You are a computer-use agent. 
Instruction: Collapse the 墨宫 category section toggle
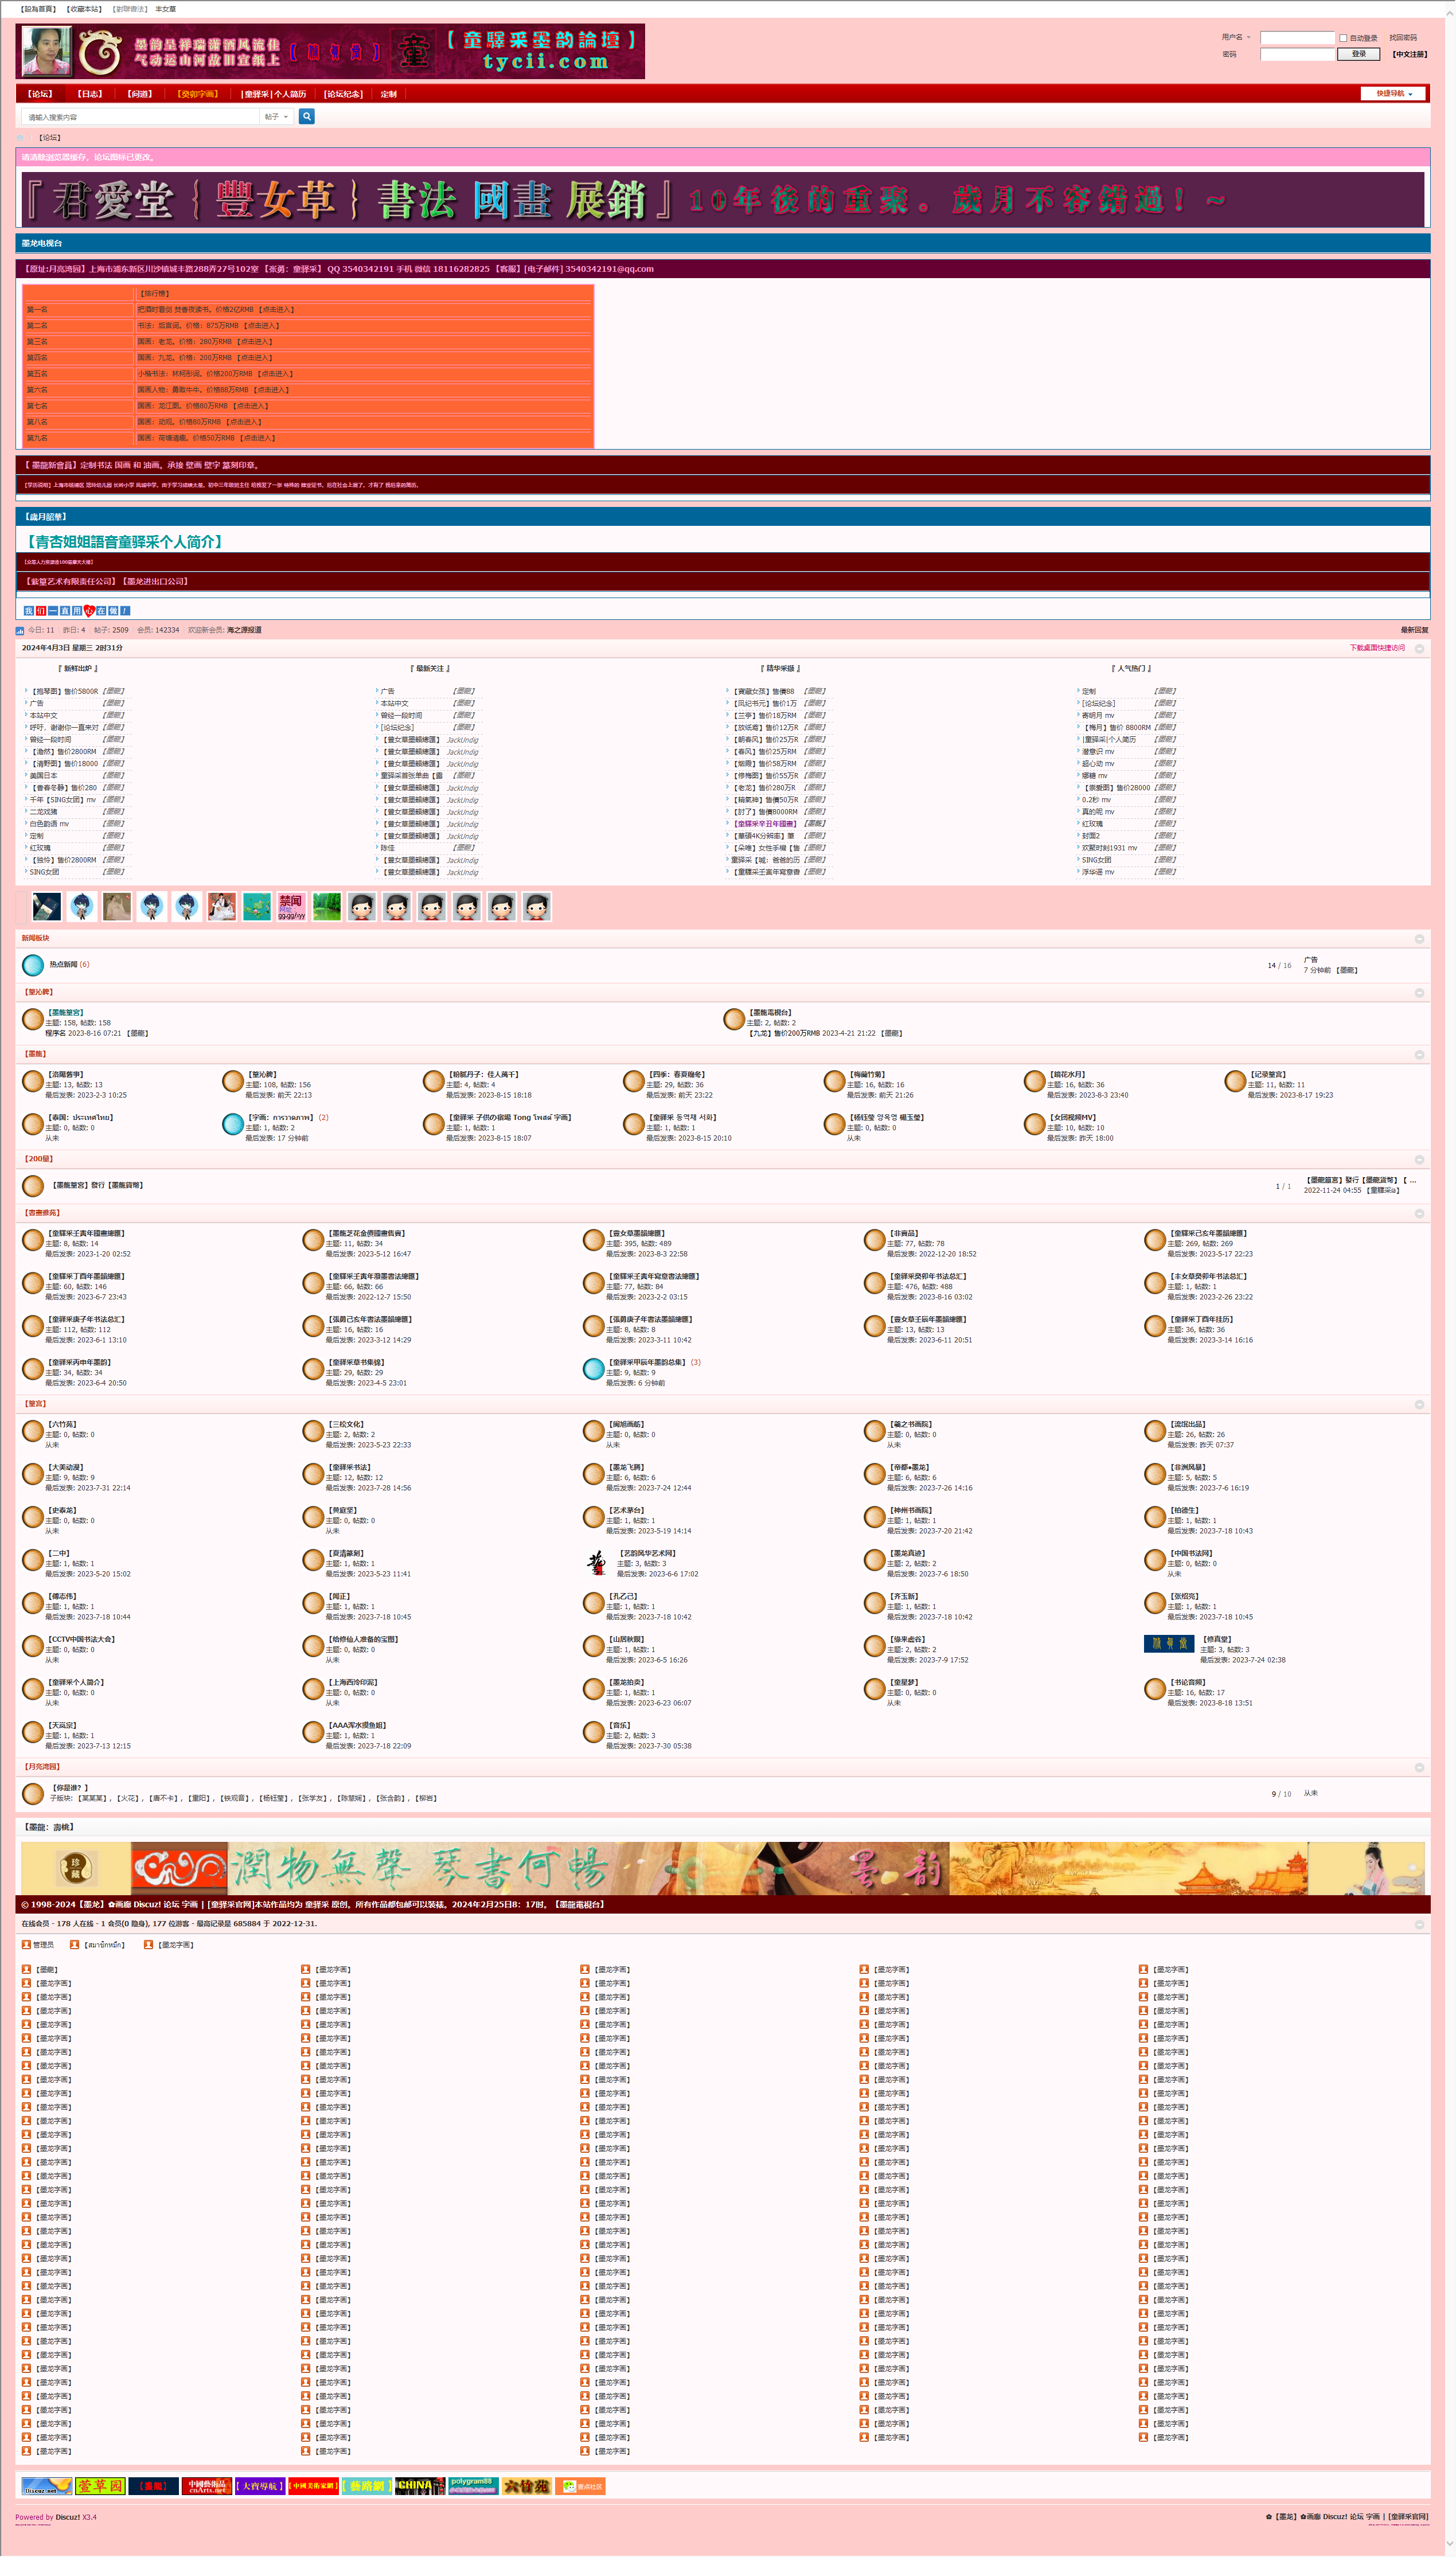click(1419, 1404)
